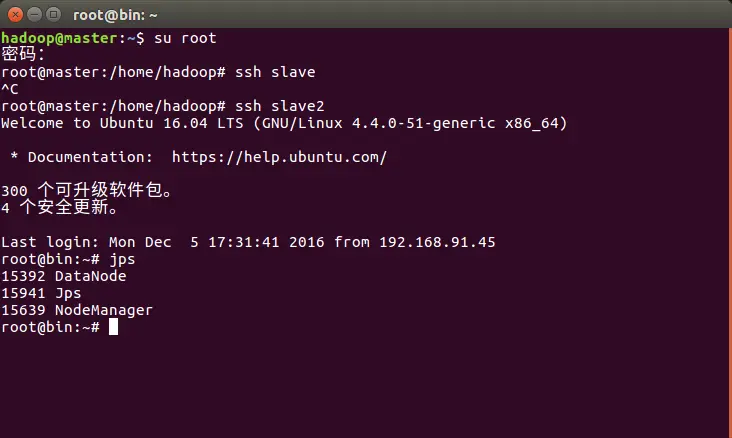Click the Last login timestamp line
The image size is (732, 438).
248,242
